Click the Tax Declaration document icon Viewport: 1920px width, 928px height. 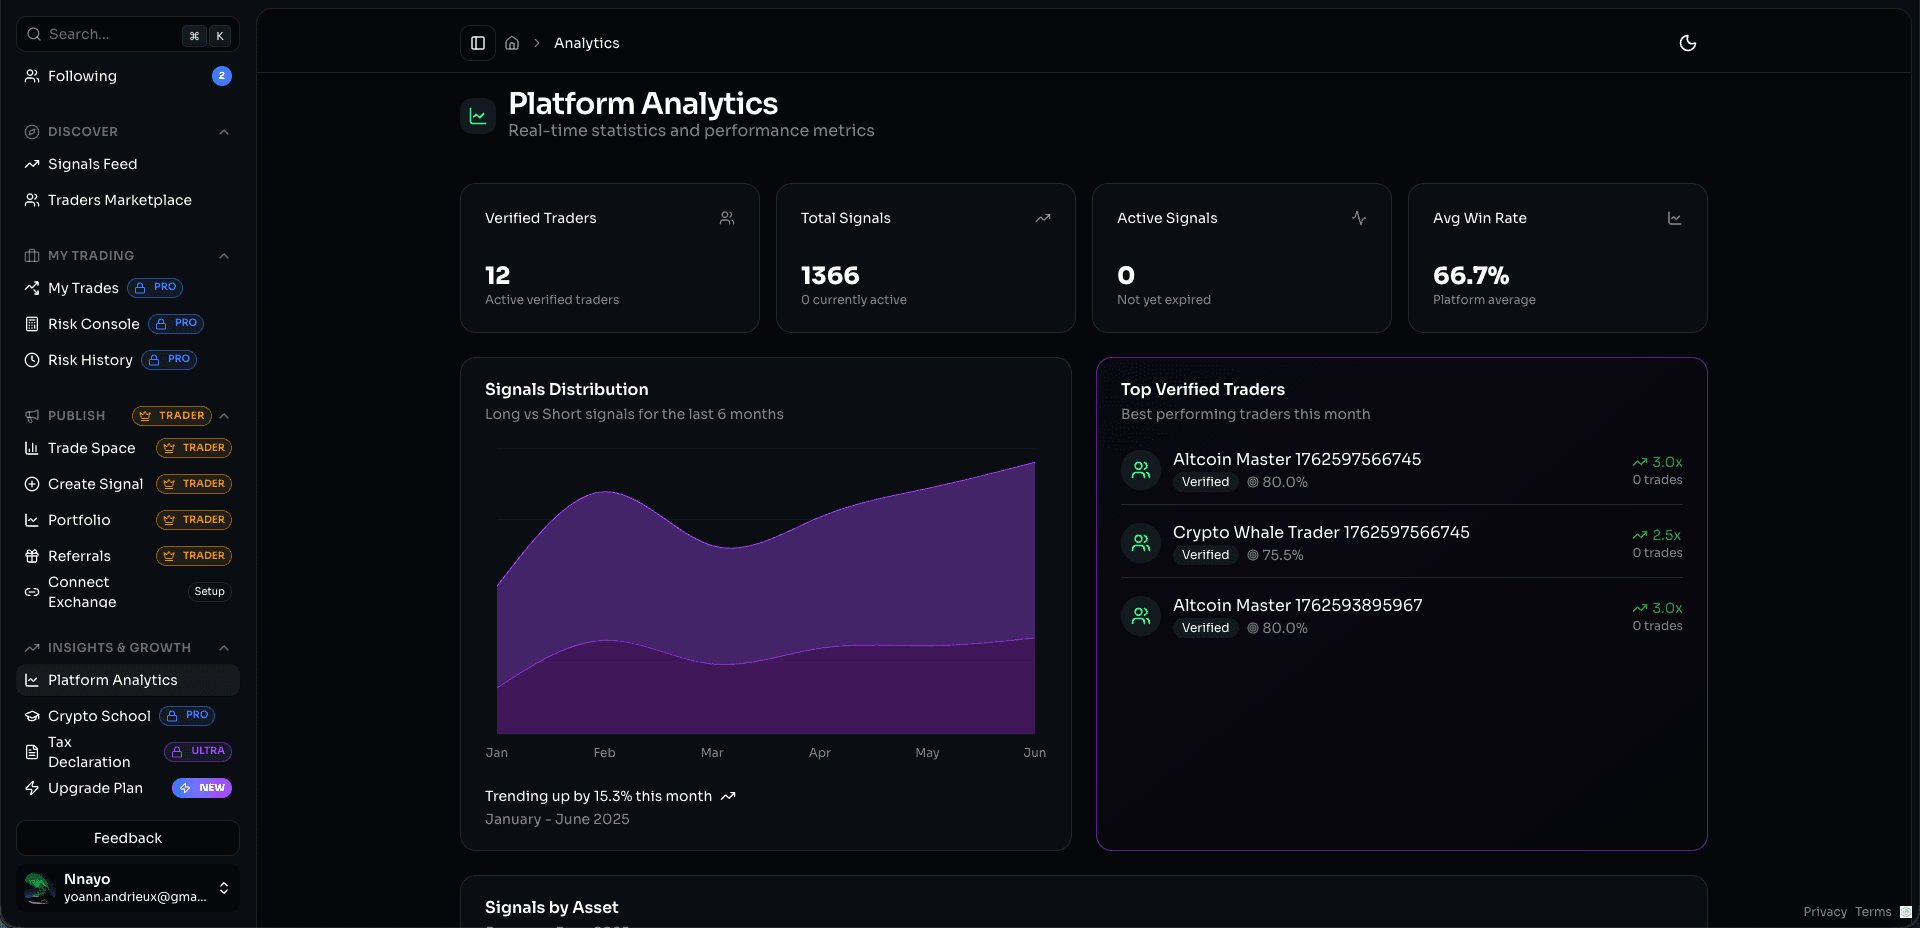coord(32,752)
